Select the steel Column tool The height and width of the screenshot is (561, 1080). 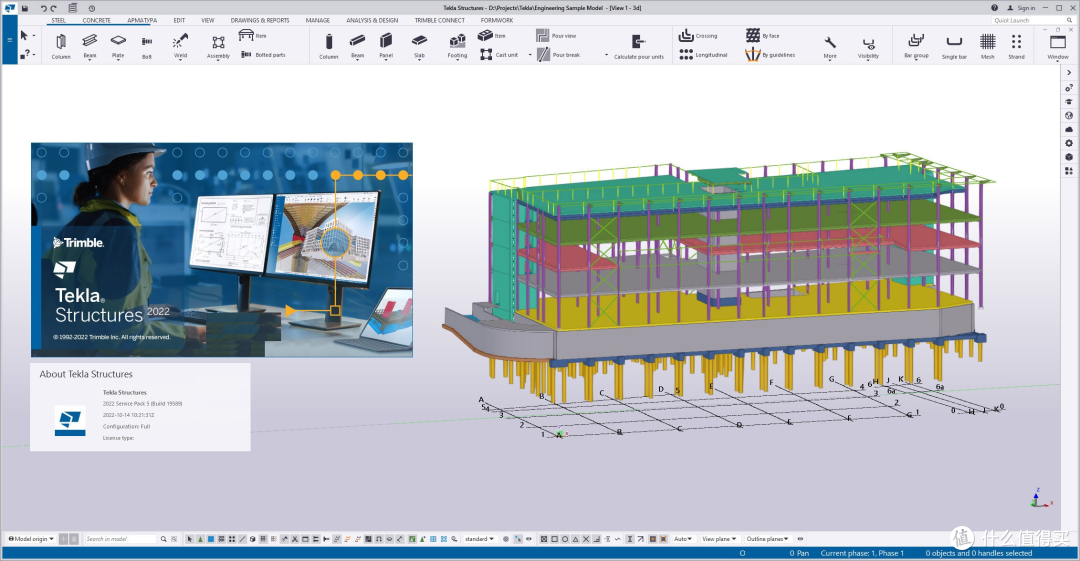(x=61, y=45)
